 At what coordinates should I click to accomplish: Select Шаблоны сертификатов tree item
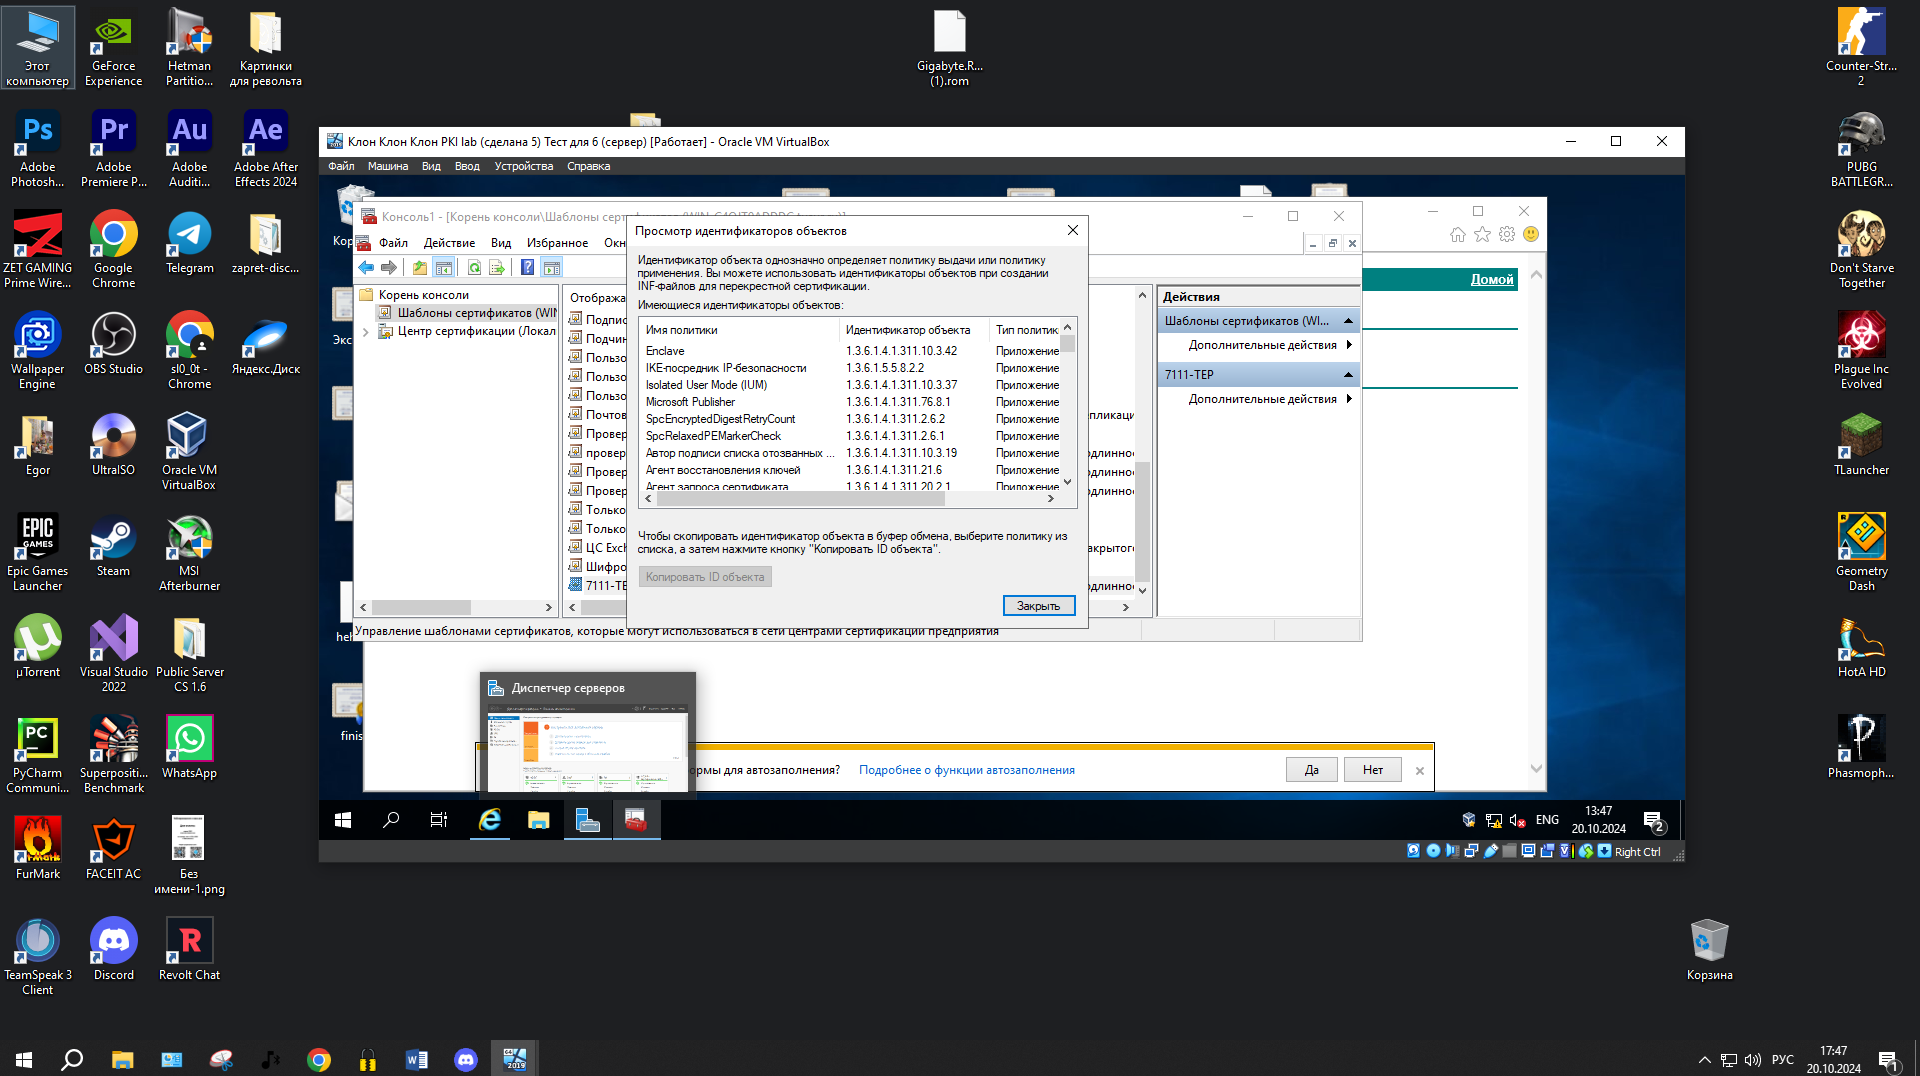point(467,313)
